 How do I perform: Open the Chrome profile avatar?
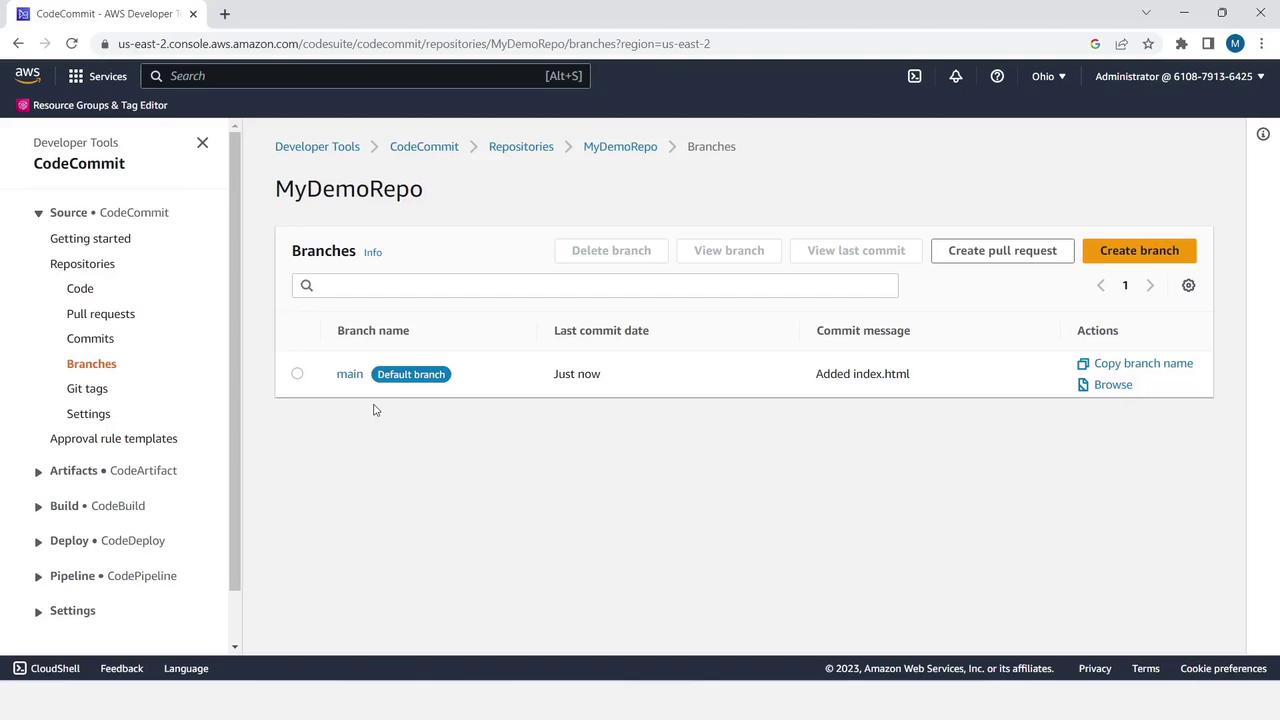pyautogui.click(x=1235, y=44)
